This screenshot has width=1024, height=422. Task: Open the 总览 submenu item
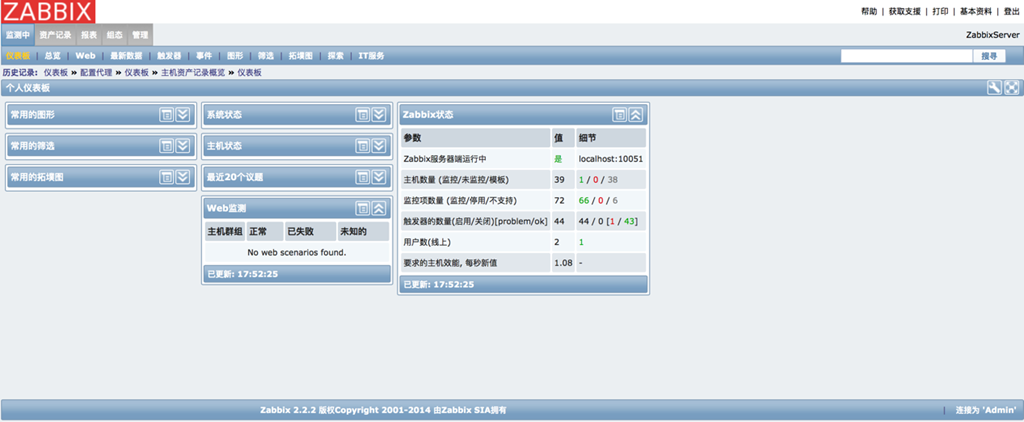coord(53,56)
